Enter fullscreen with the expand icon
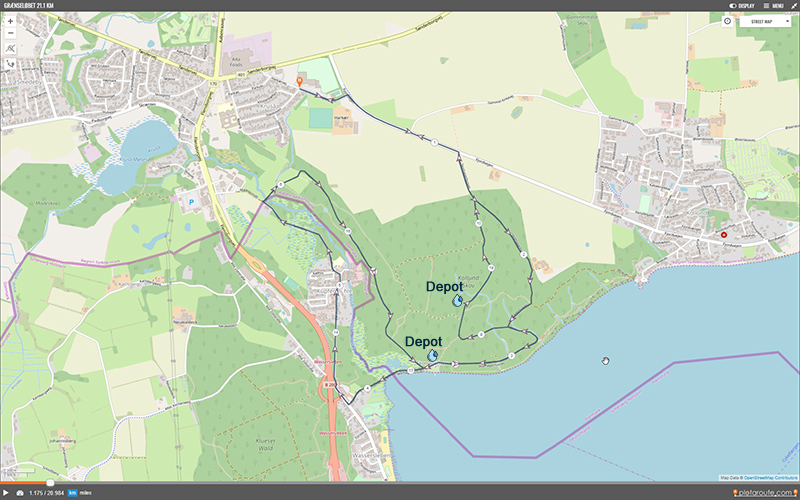This screenshot has height=500, width=800. point(791,5)
